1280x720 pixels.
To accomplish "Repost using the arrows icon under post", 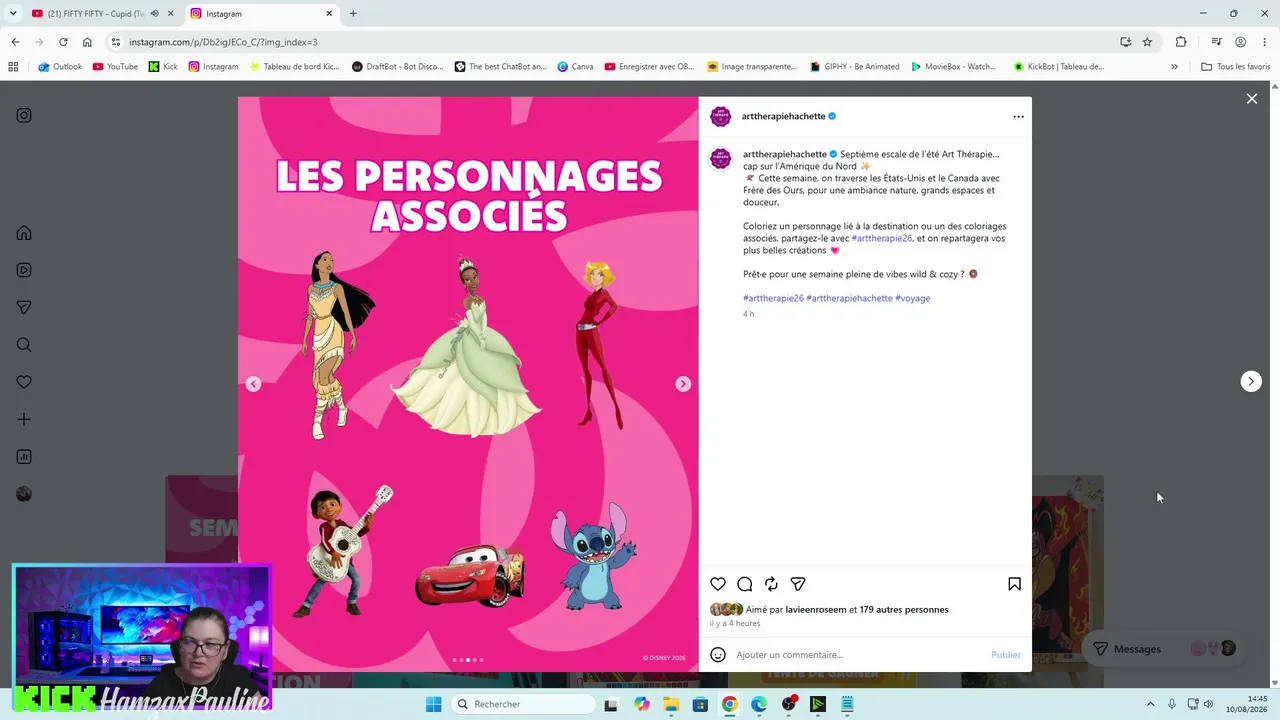I will click(x=771, y=584).
